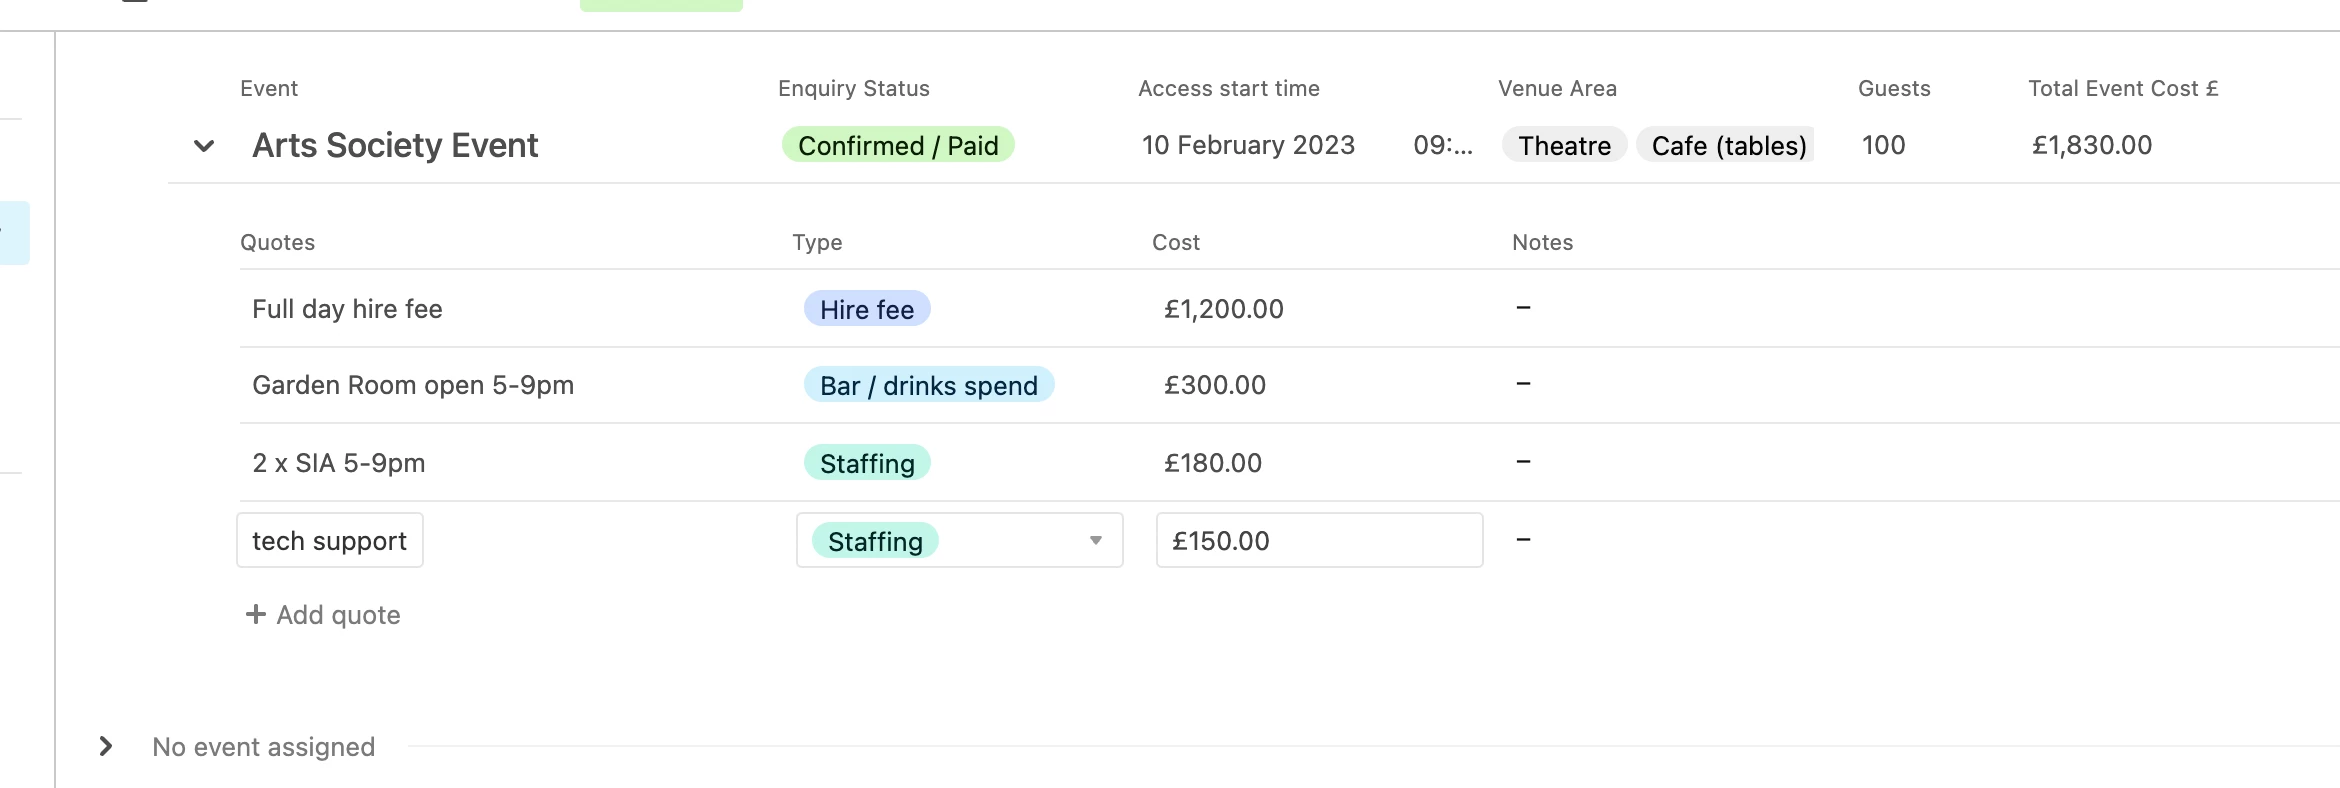Click the Add quote button

coord(337,614)
